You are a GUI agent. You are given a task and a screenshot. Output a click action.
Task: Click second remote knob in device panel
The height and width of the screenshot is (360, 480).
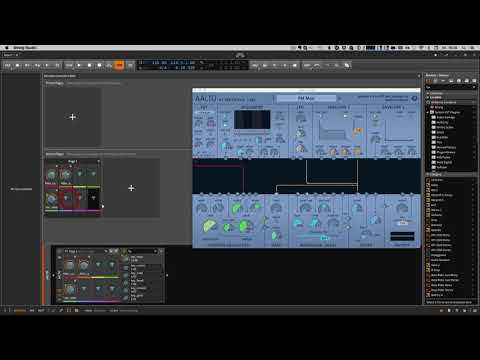pyautogui.click(x=83, y=265)
